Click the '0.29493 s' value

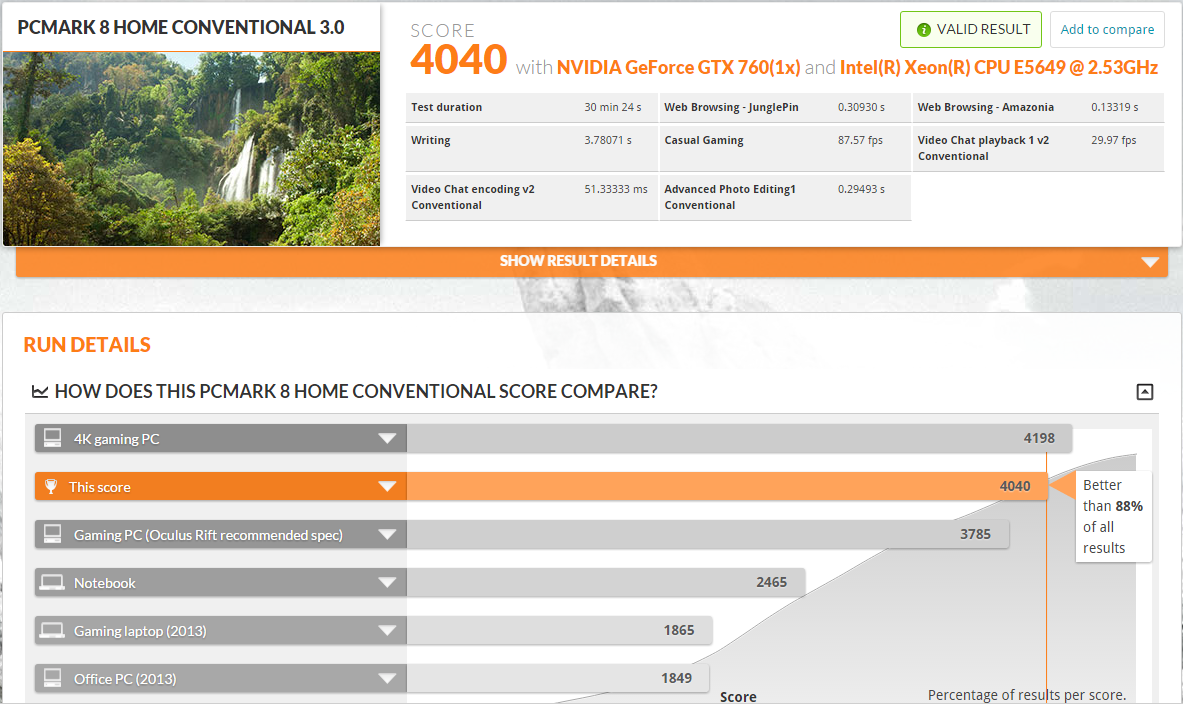(x=861, y=189)
